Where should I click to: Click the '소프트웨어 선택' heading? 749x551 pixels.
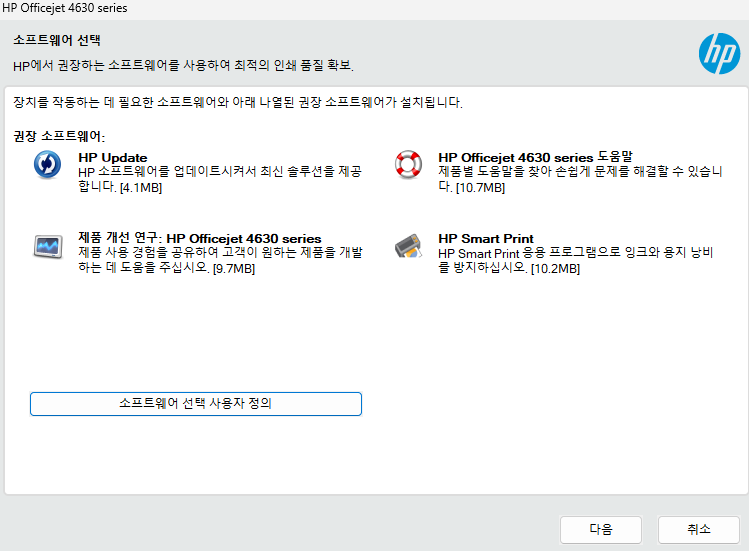(x=57, y=40)
